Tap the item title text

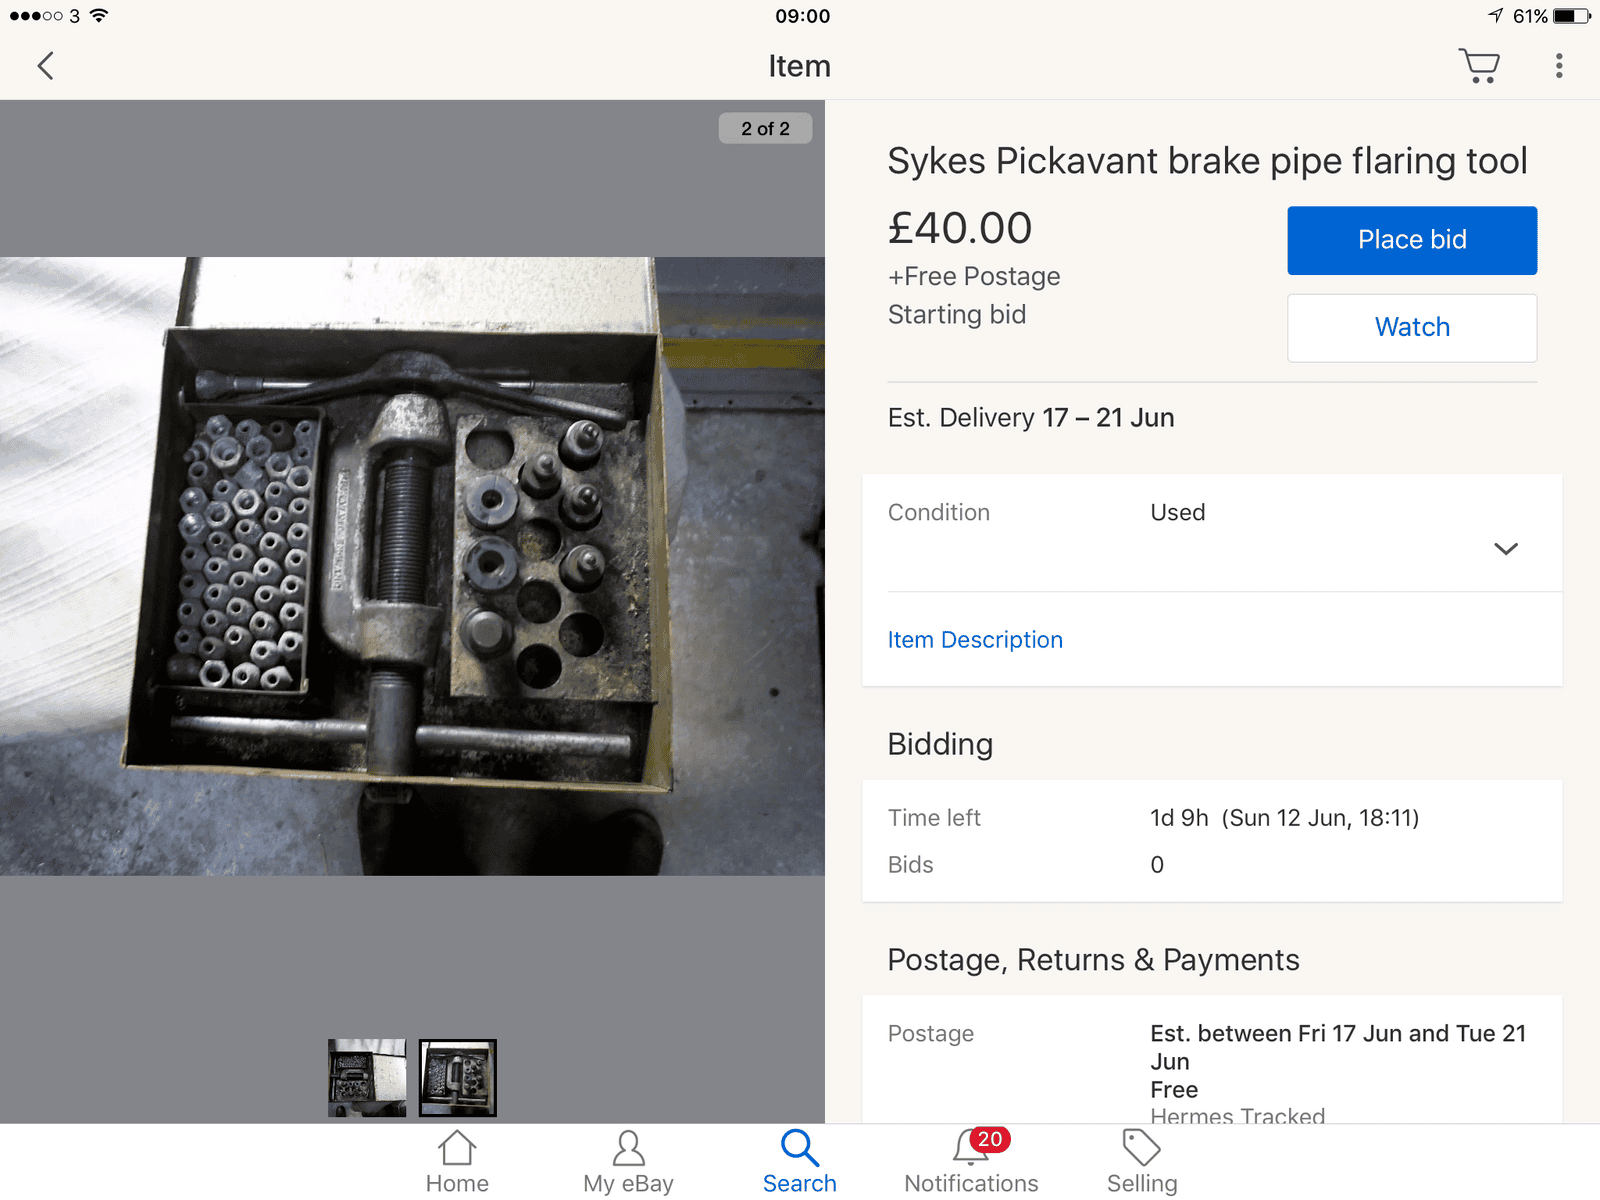(1207, 161)
